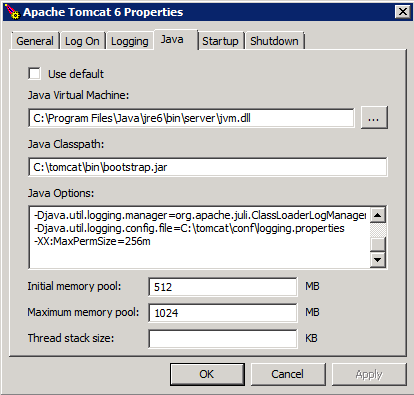Click the Cancel button

288,374
